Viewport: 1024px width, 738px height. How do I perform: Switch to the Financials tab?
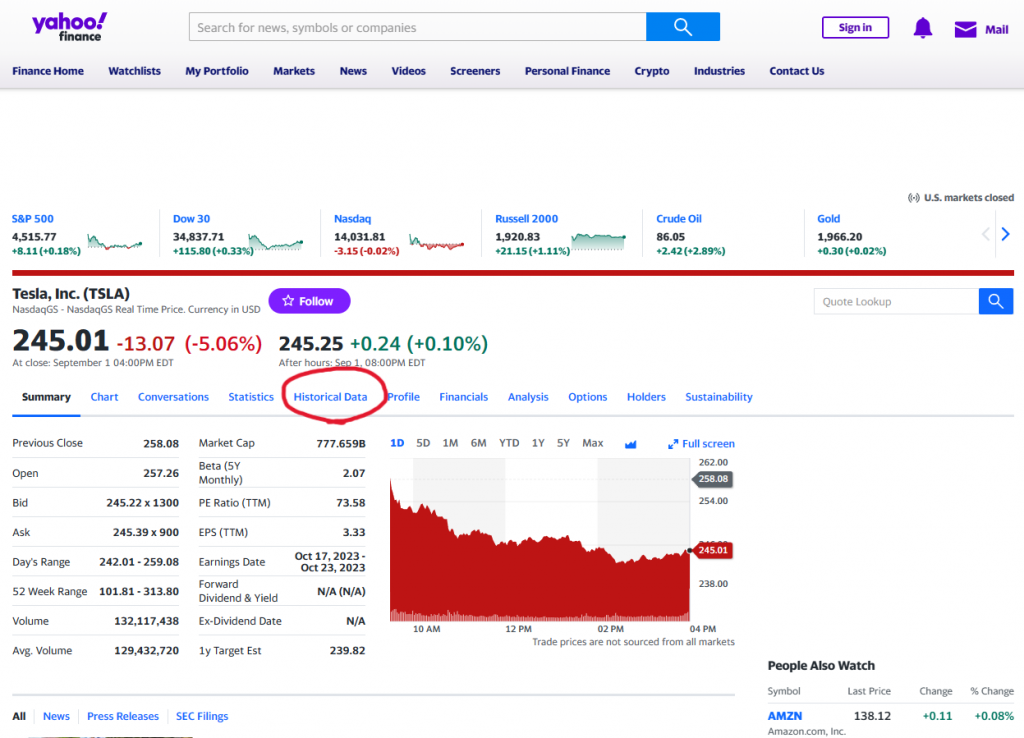click(464, 396)
